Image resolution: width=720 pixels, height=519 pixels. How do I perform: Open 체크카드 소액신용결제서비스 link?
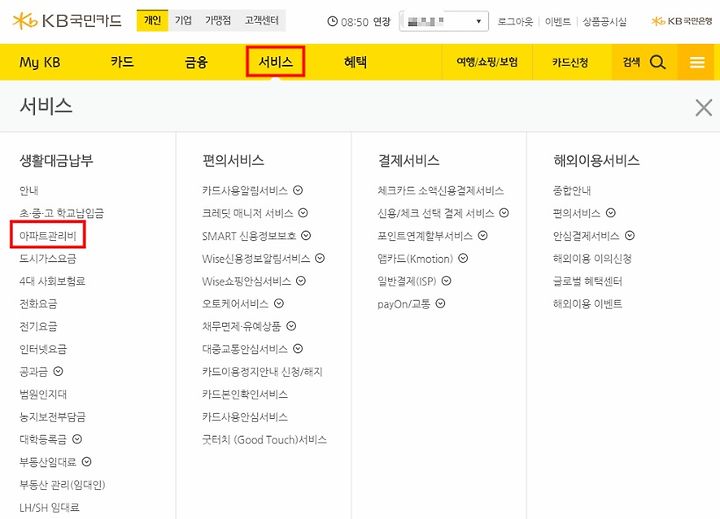[440, 190]
